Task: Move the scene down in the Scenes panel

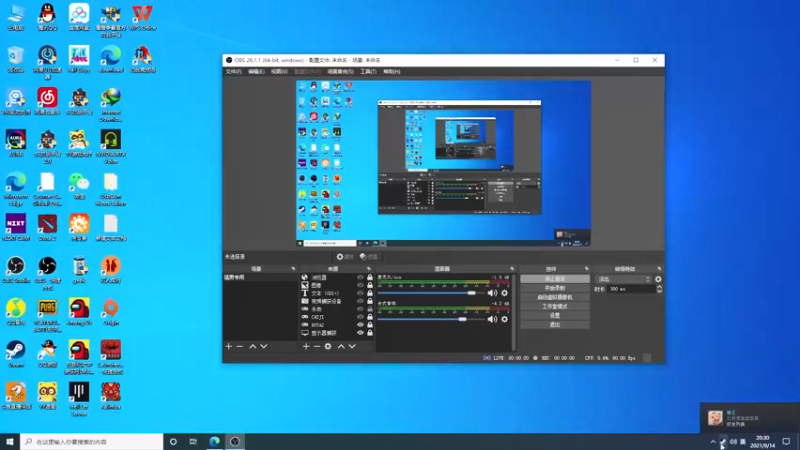Action: coord(264,346)
